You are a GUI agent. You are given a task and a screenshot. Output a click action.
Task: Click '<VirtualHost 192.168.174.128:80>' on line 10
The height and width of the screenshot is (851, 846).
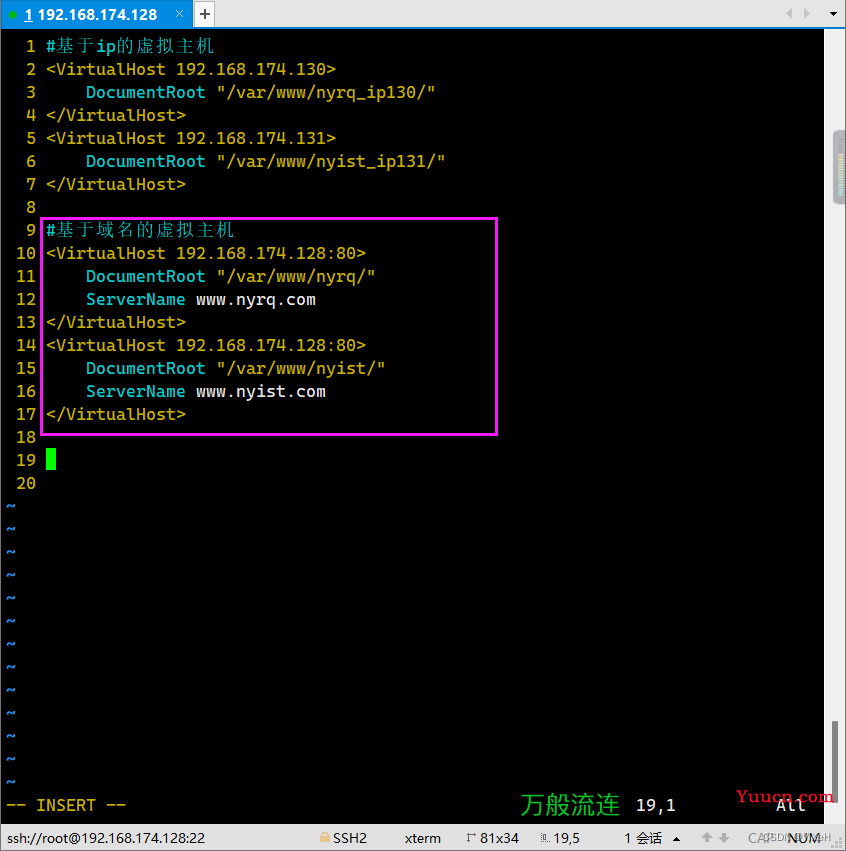pyautogui.click(x=206, y=253)
